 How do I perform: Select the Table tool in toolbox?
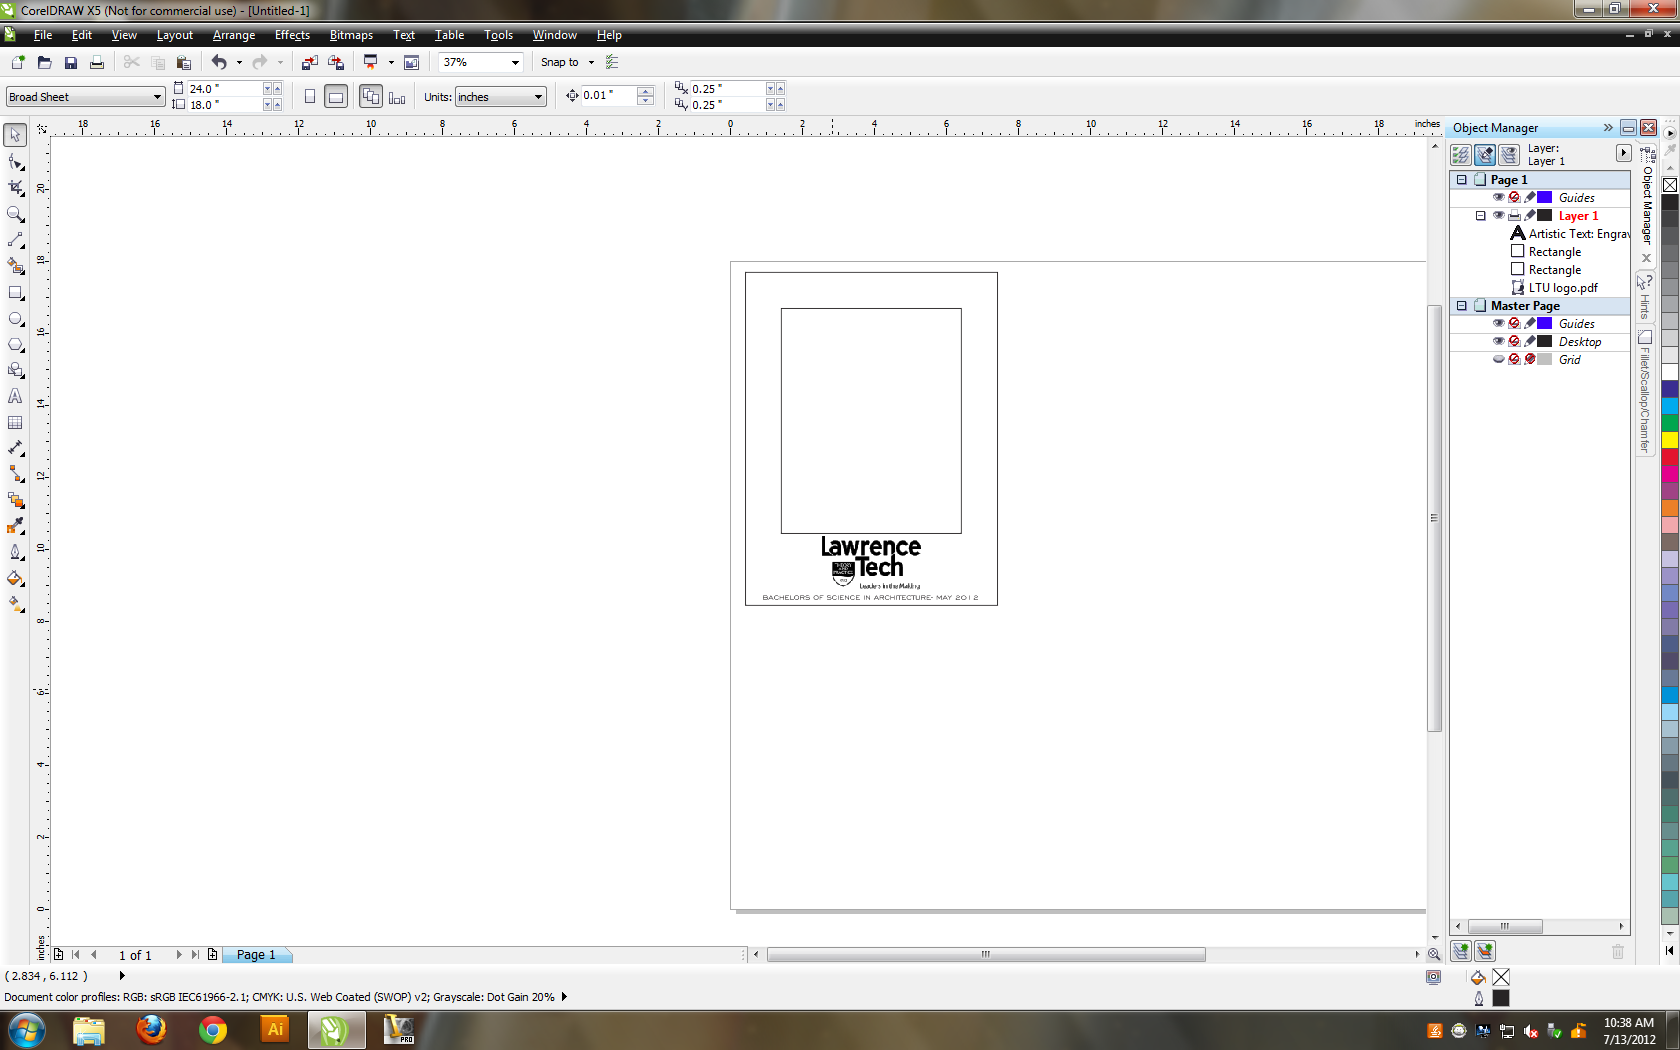click(x=15, y=423)
